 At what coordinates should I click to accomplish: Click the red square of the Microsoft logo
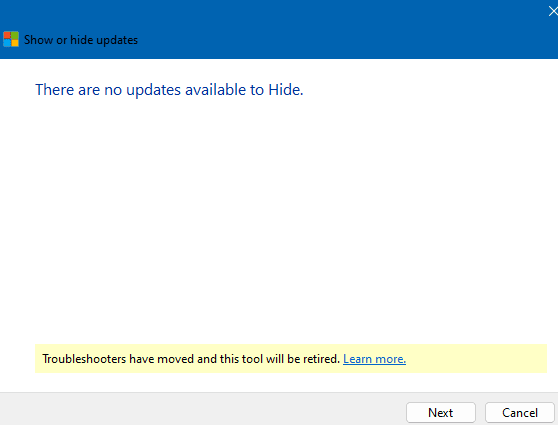7,35
